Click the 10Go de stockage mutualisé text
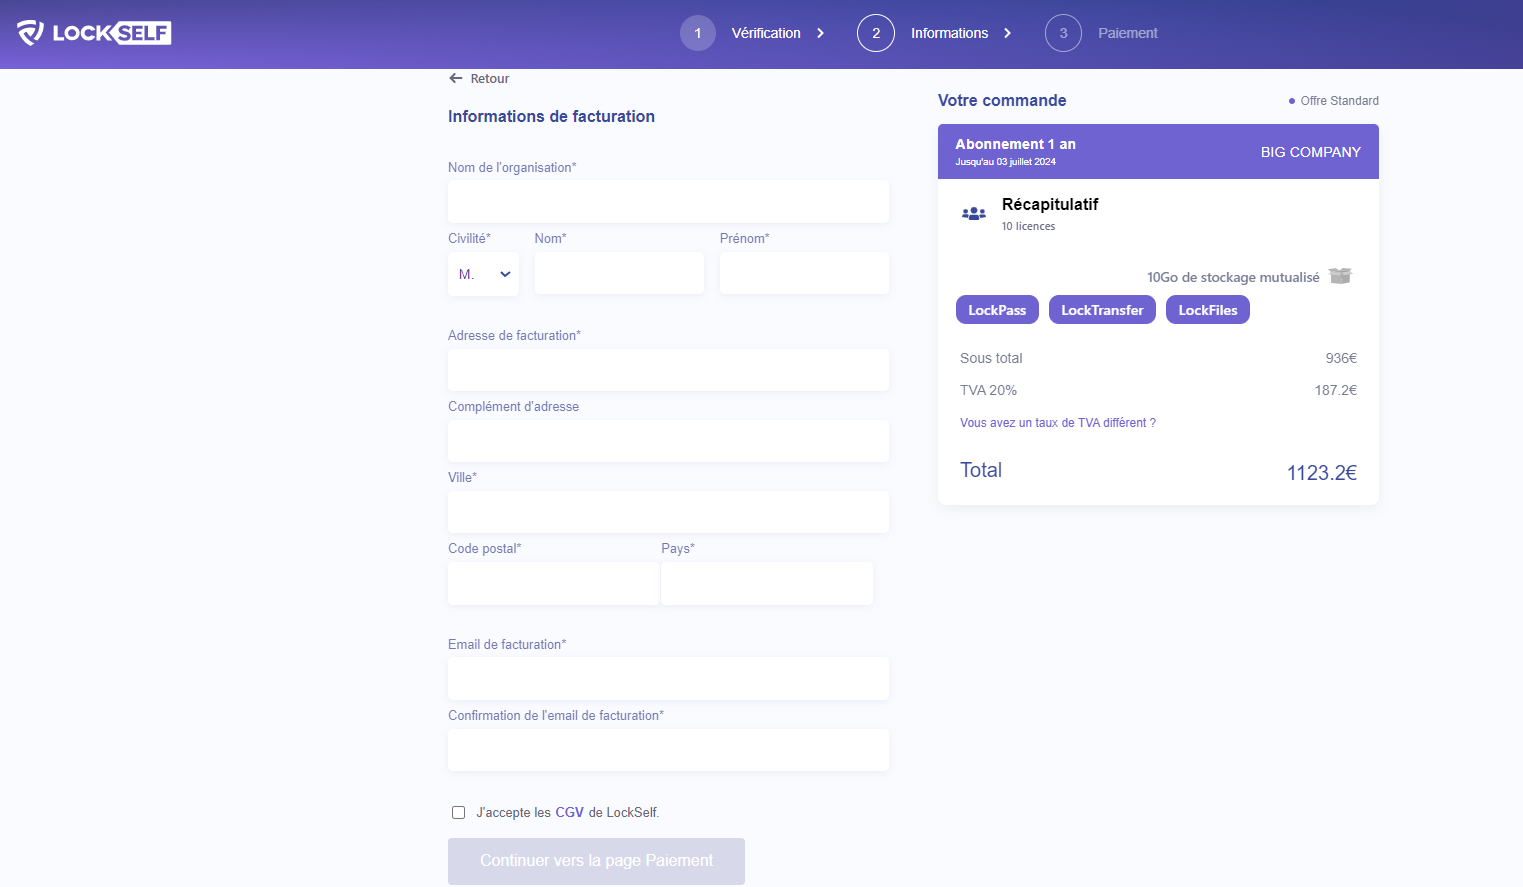This screenshot has height=887, width=1523. tap(1233, 277)
